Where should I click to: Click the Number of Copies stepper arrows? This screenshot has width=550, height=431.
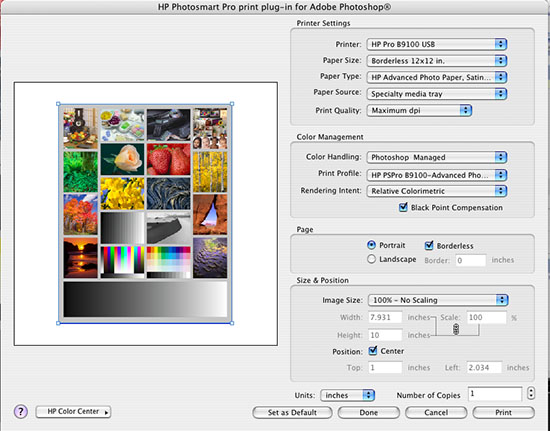531,393
